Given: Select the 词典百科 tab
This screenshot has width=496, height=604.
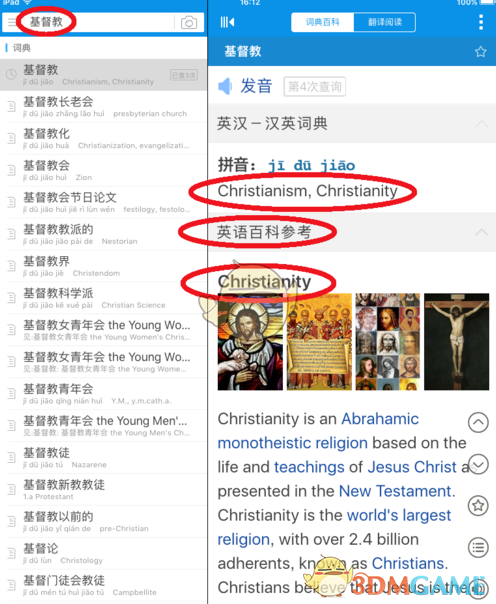Looking at the screenshot, I should (323, 22).
